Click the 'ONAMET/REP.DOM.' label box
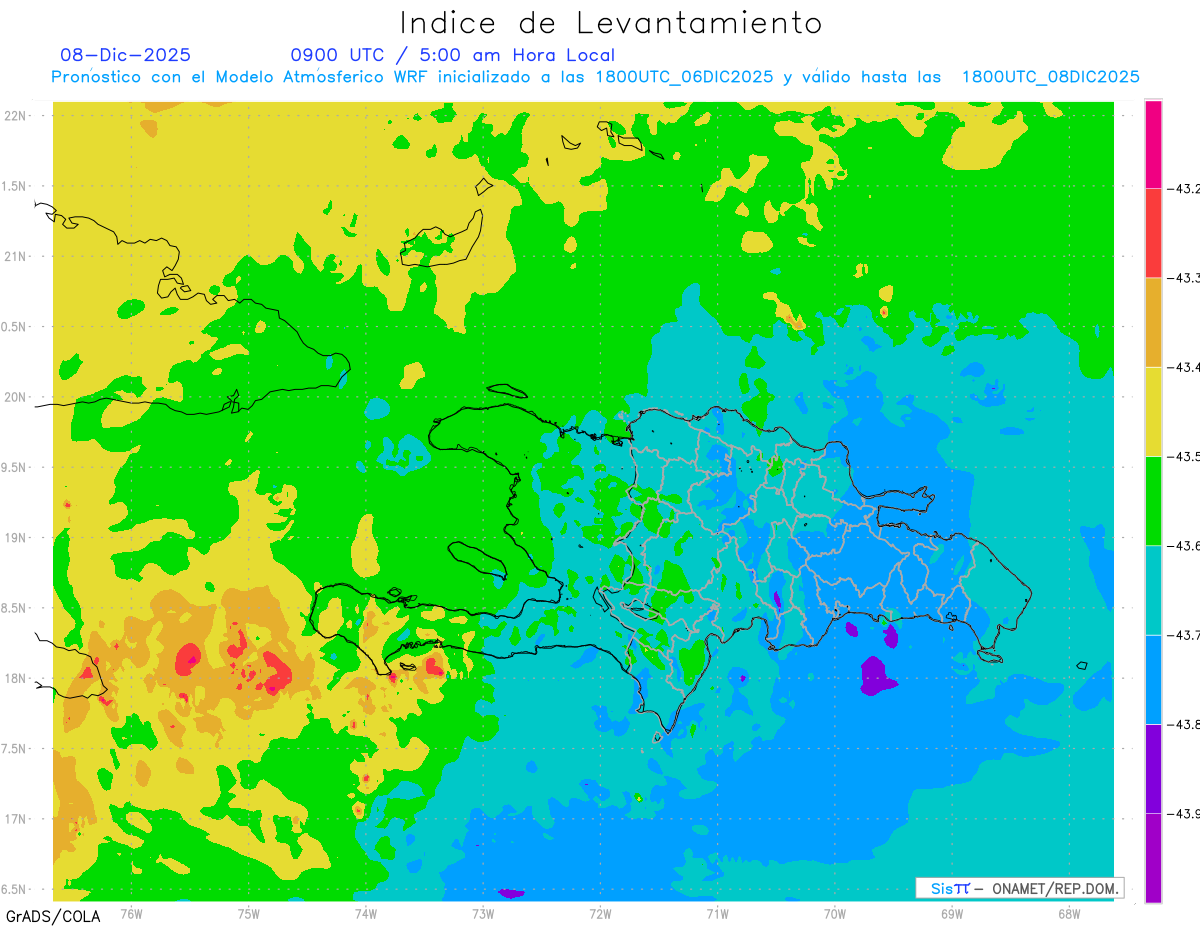 click(x=1019, y=888)
